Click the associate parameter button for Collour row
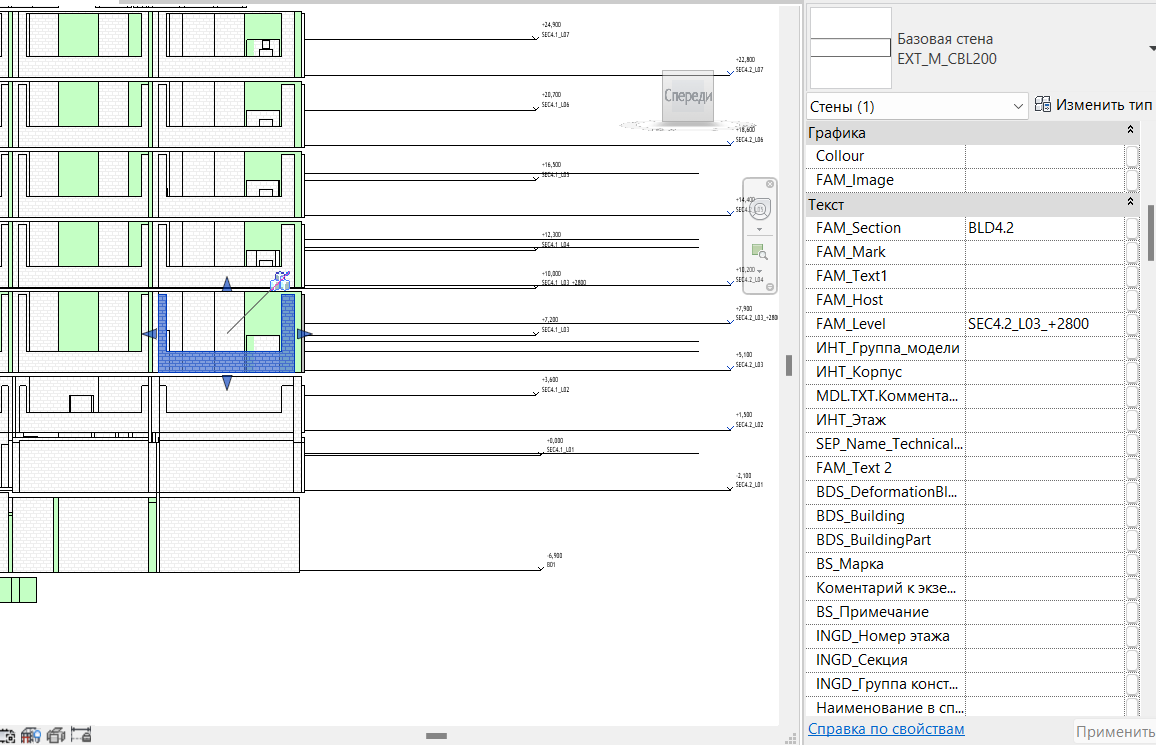The width and height of the screenshot is (1156, 745). [x=1132, y=156]
